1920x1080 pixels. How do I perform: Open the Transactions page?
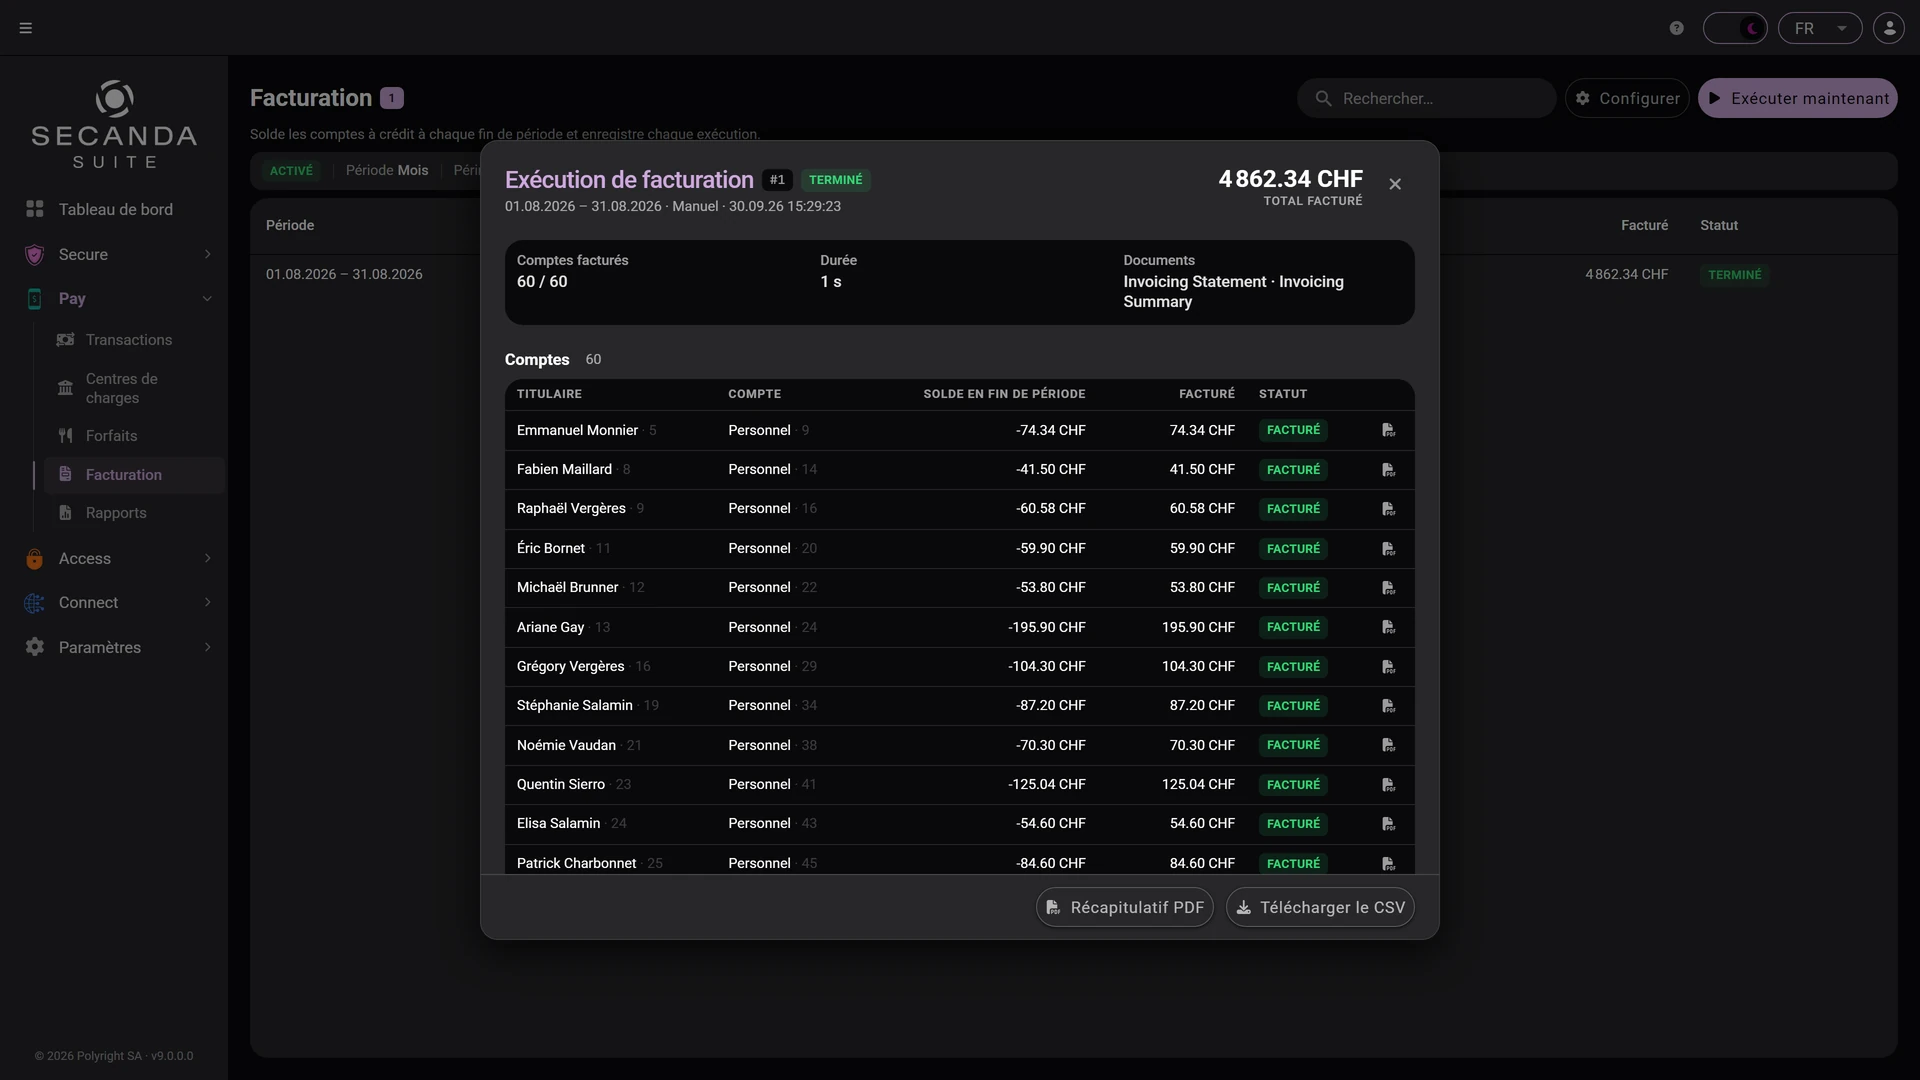tap(133, 340)
